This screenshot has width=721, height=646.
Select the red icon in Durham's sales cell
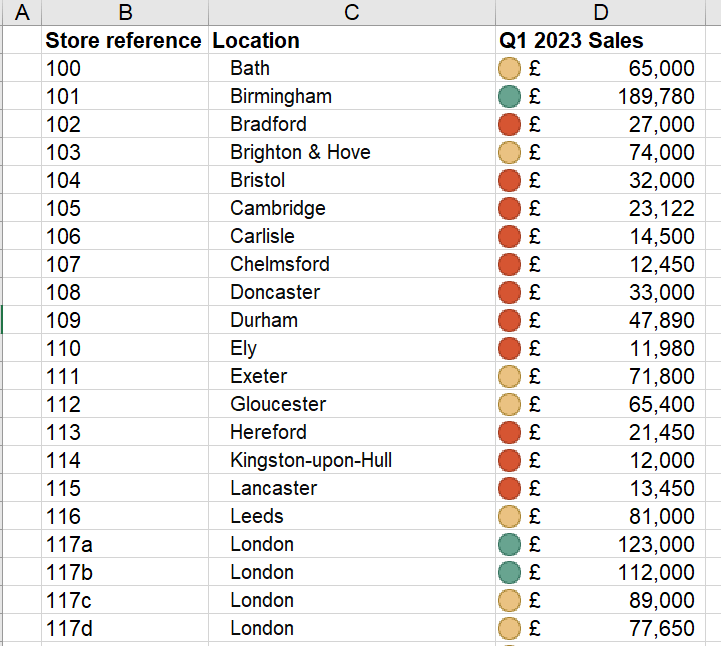(x=510, y=321)
